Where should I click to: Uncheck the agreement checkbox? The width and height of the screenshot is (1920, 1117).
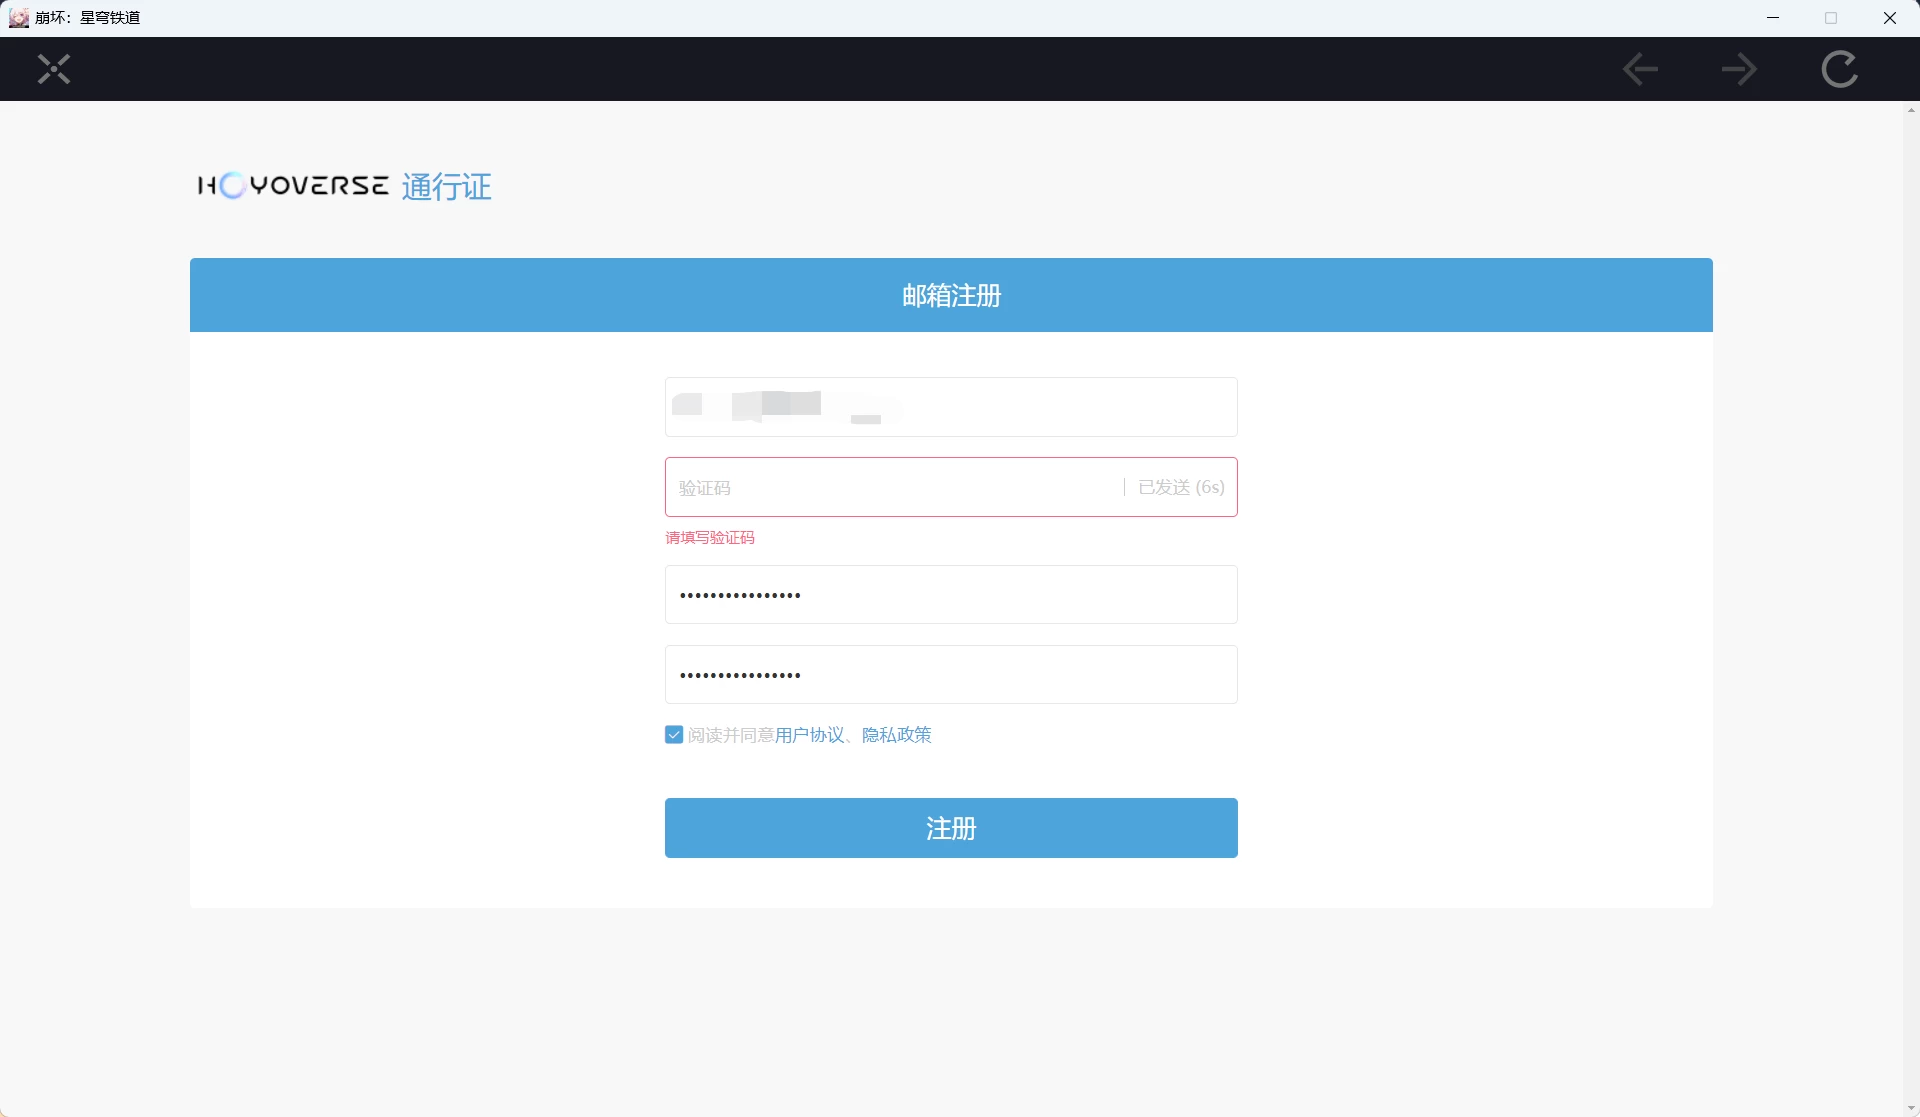(x=674, y=735)
